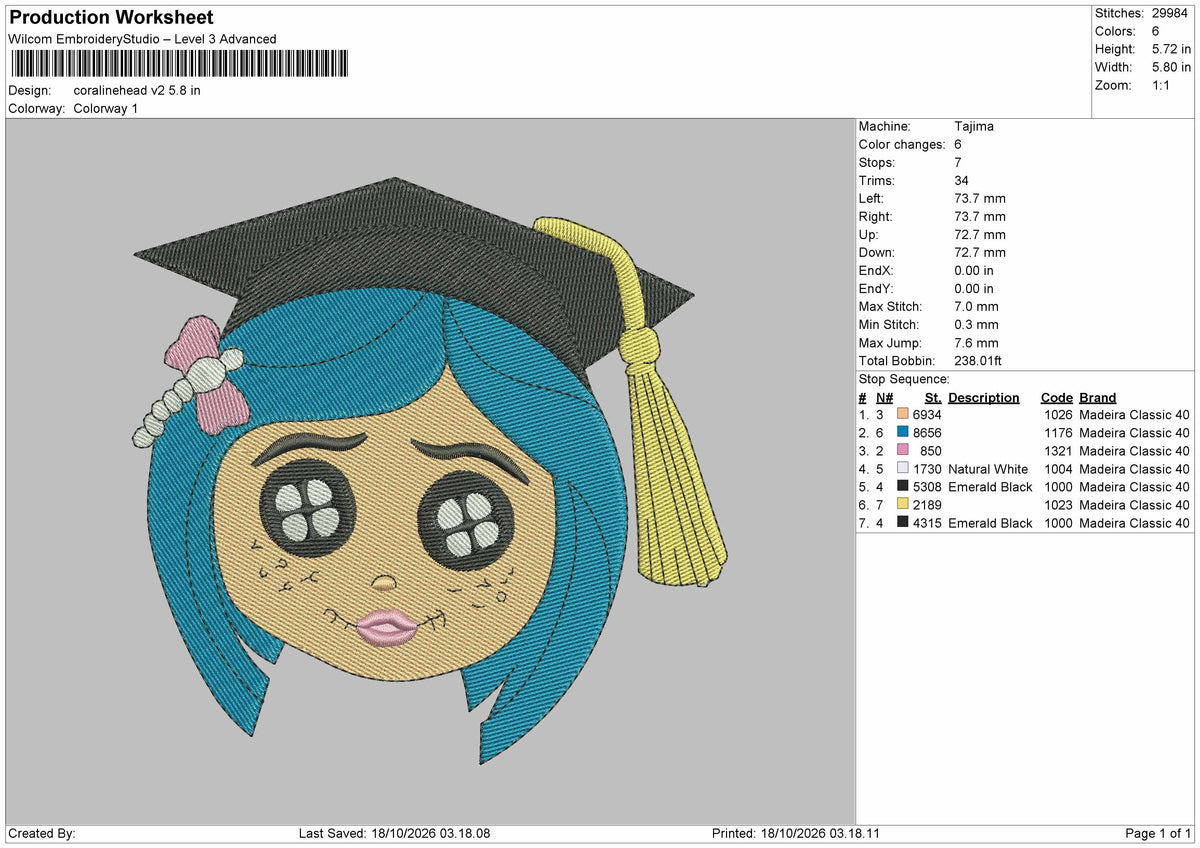Click code 1023 in stop 6 row
The image size is (1200, 848).
pos(1057,505)
